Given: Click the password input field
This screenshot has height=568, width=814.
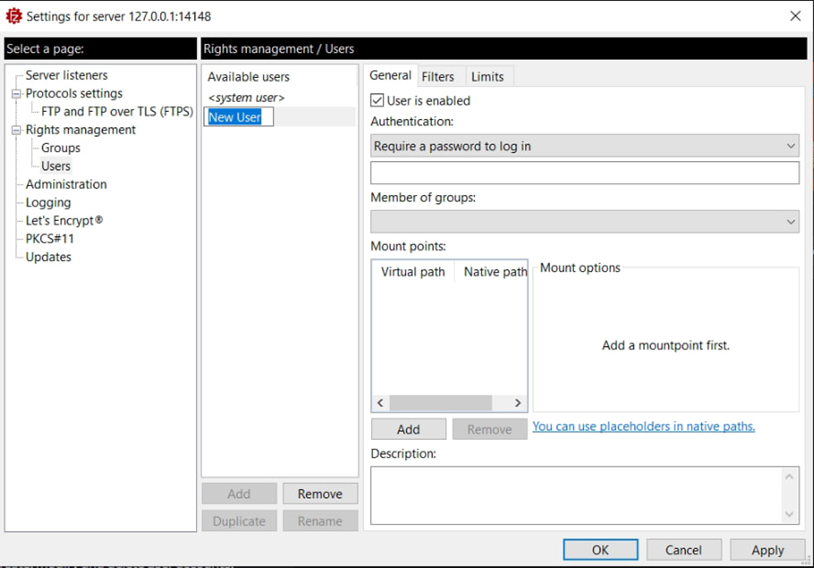Looking at the screenshot, I should click(x=584, y=173).
